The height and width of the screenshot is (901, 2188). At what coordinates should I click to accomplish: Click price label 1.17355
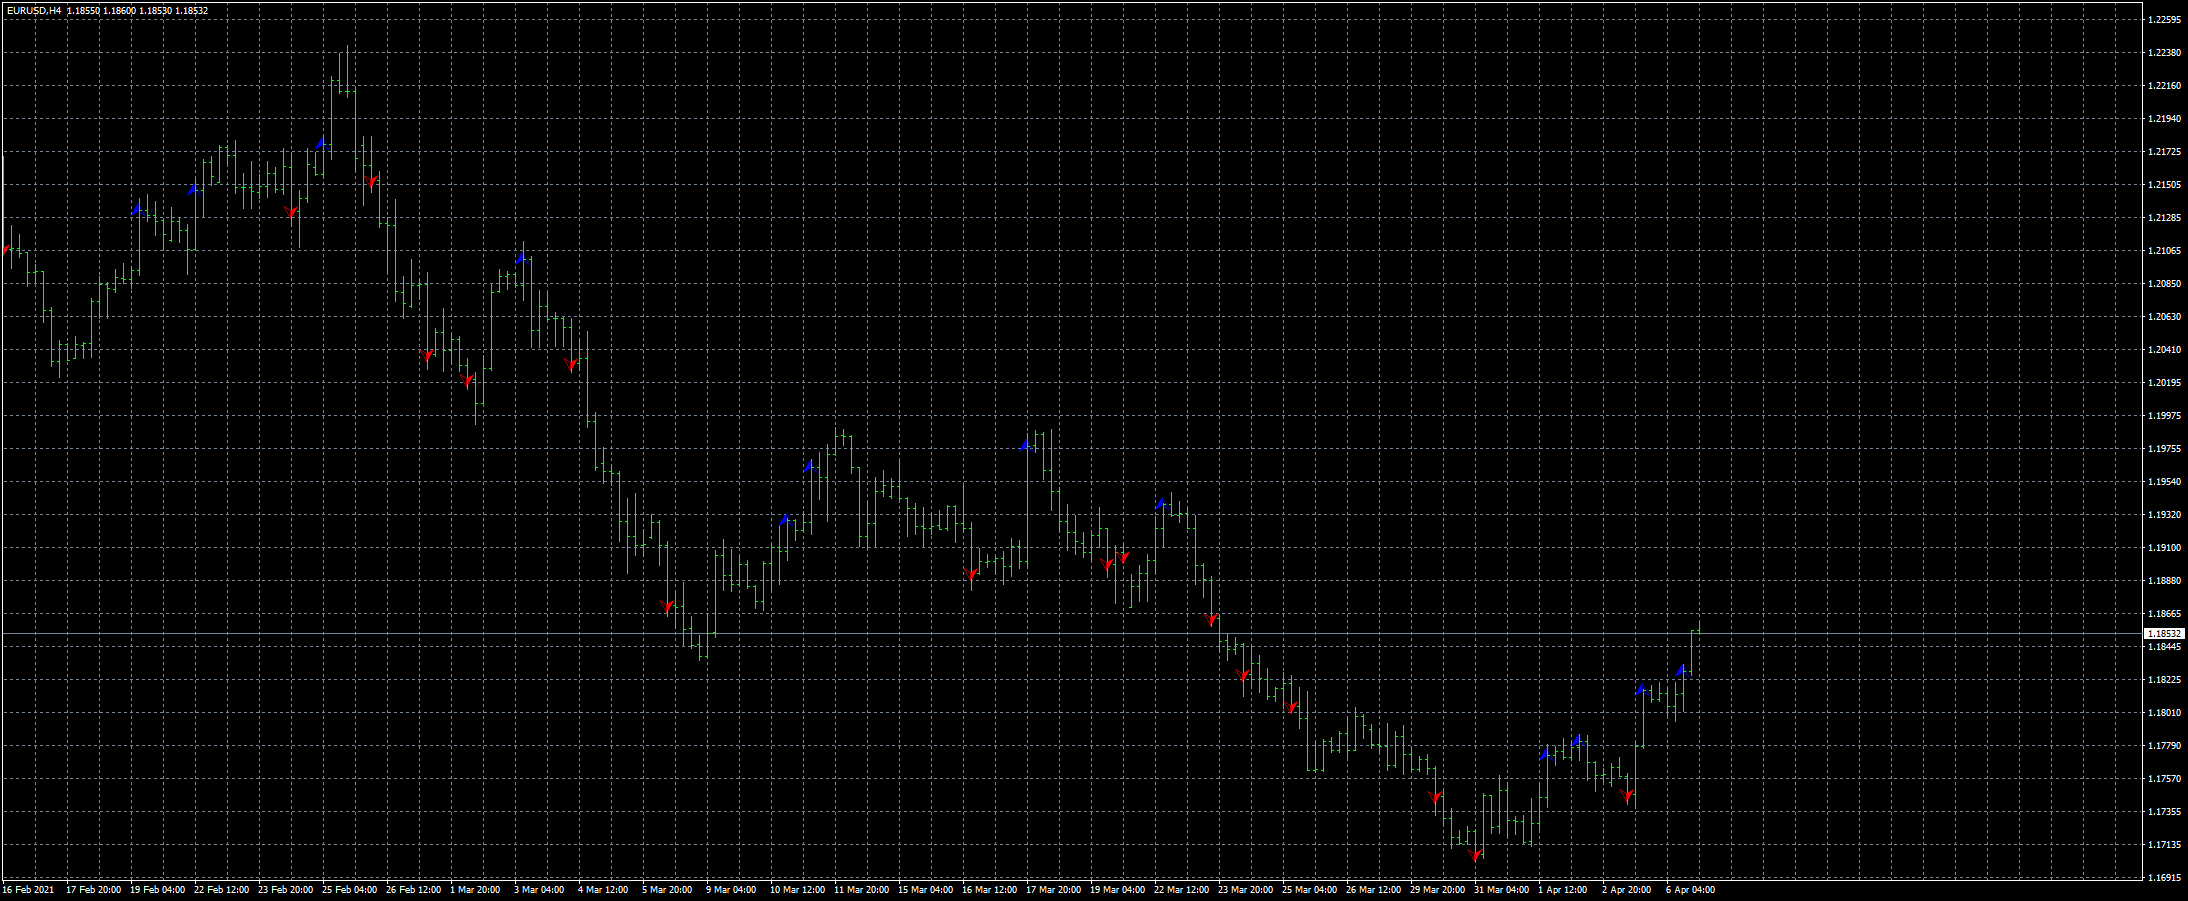pos(2163,811)
